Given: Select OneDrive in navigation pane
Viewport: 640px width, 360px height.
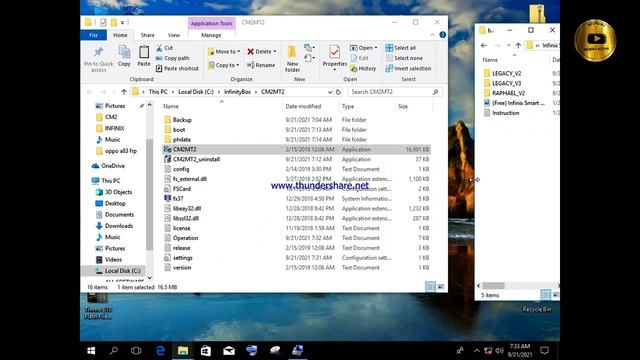Looking at the screenshot, I should (113, 166).
